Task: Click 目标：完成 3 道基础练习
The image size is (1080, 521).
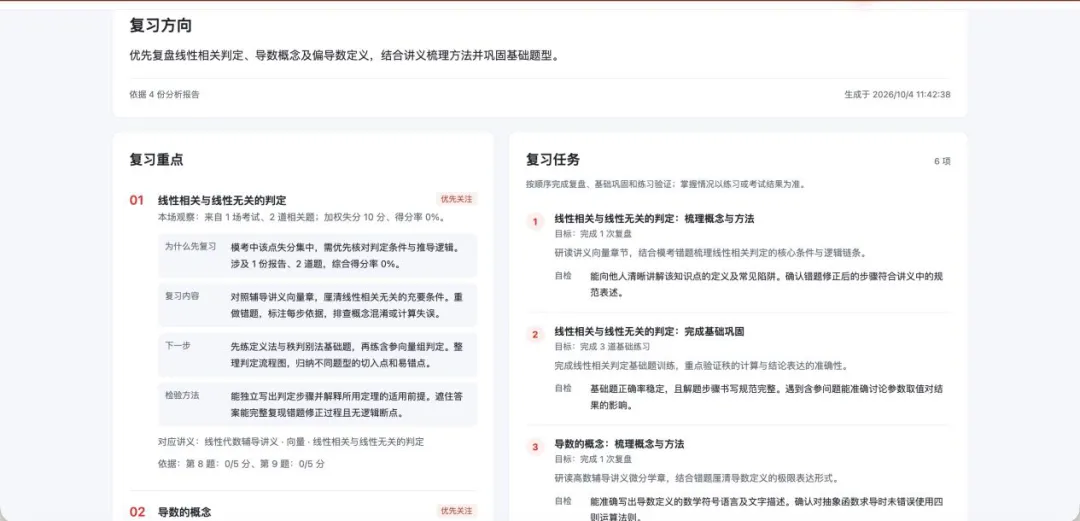Action: [602, 347]
